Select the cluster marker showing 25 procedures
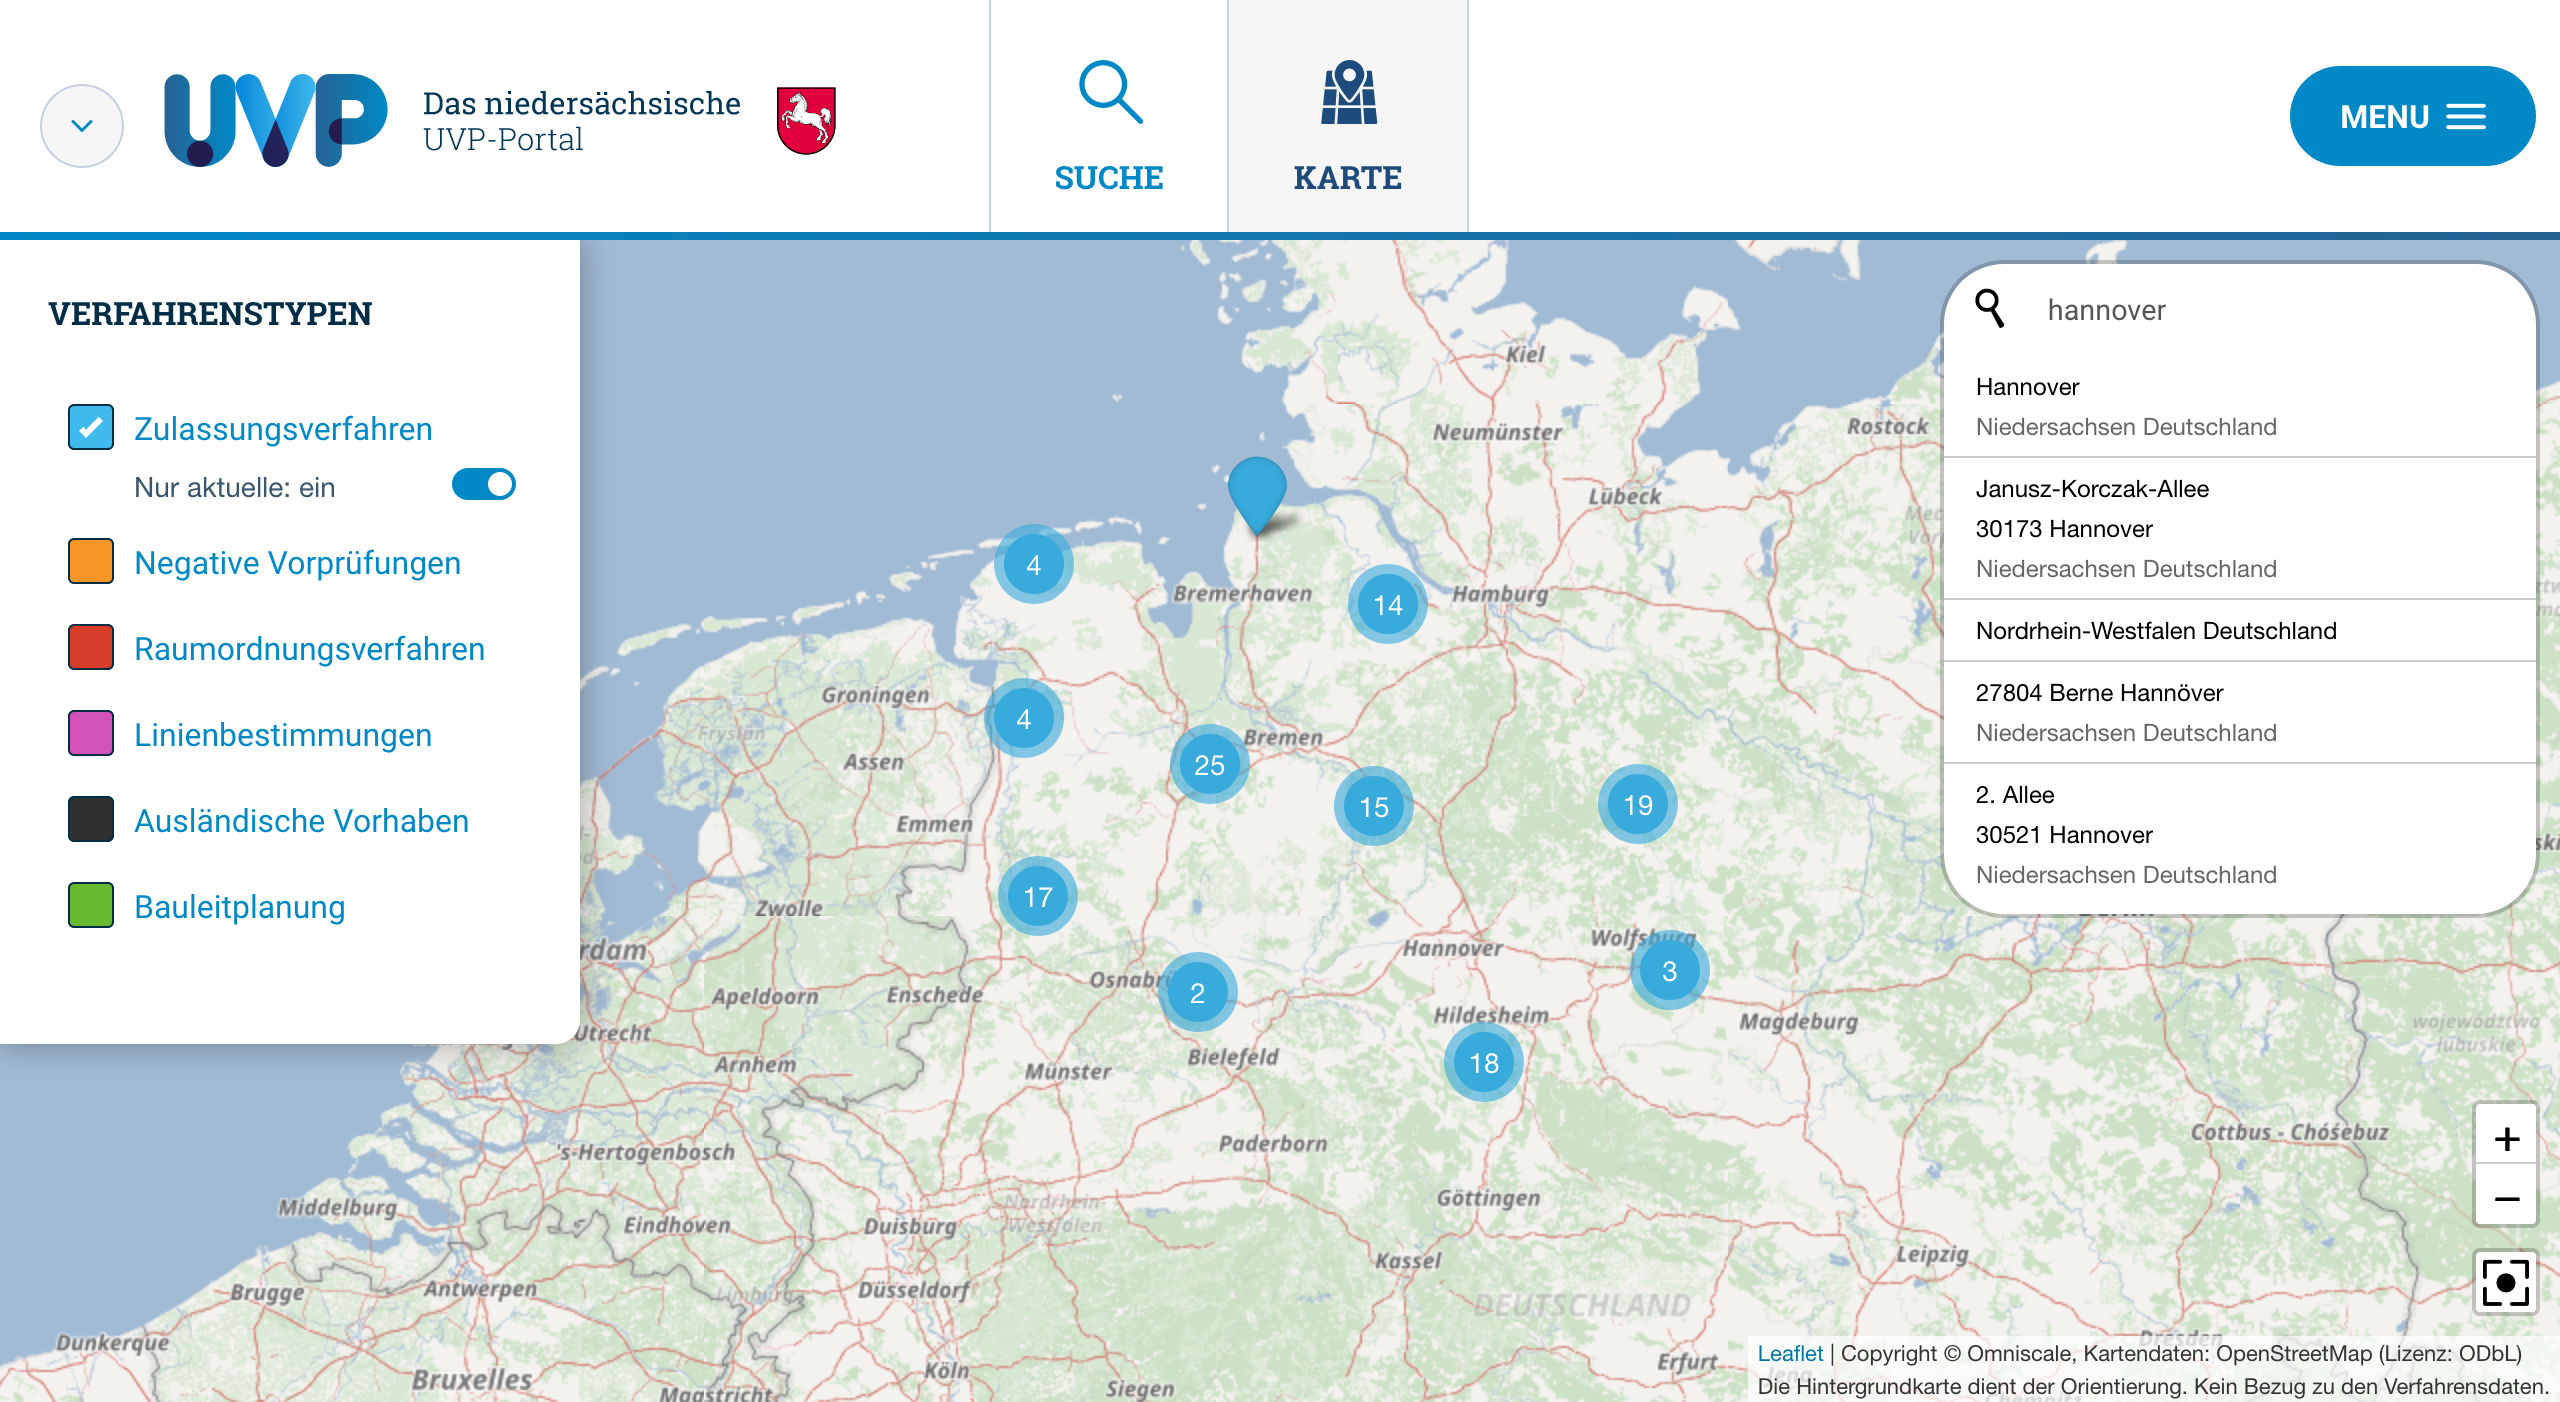2560x1402 pixels. click(1209, 765)
